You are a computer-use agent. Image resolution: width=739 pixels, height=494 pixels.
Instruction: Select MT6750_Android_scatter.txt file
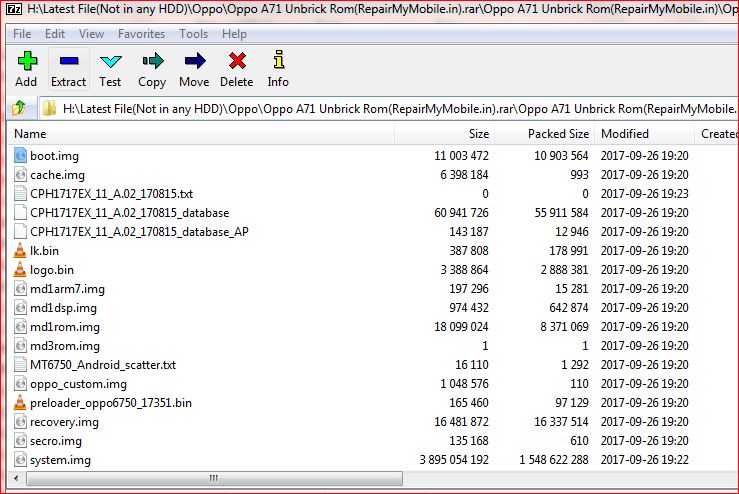(102, 365)
